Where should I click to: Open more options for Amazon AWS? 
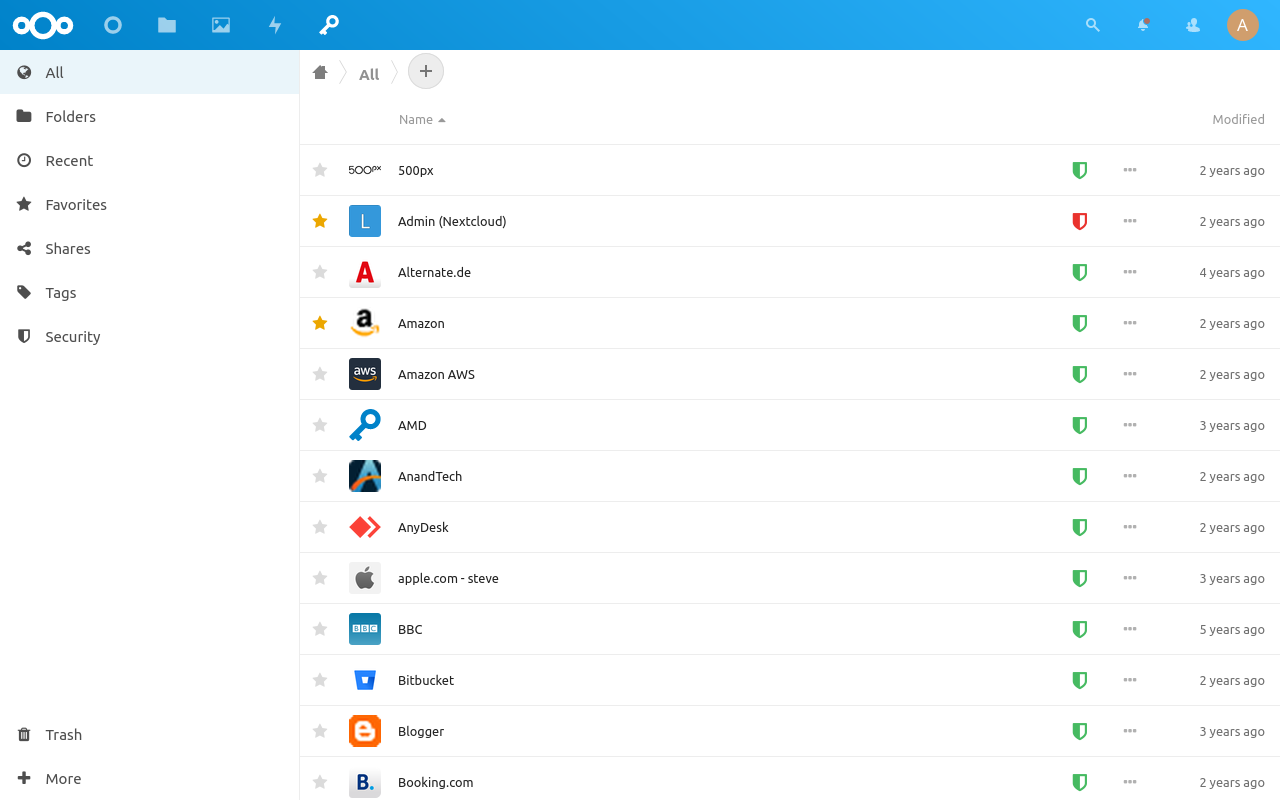pyautogui.click(x=1130, y=374)
